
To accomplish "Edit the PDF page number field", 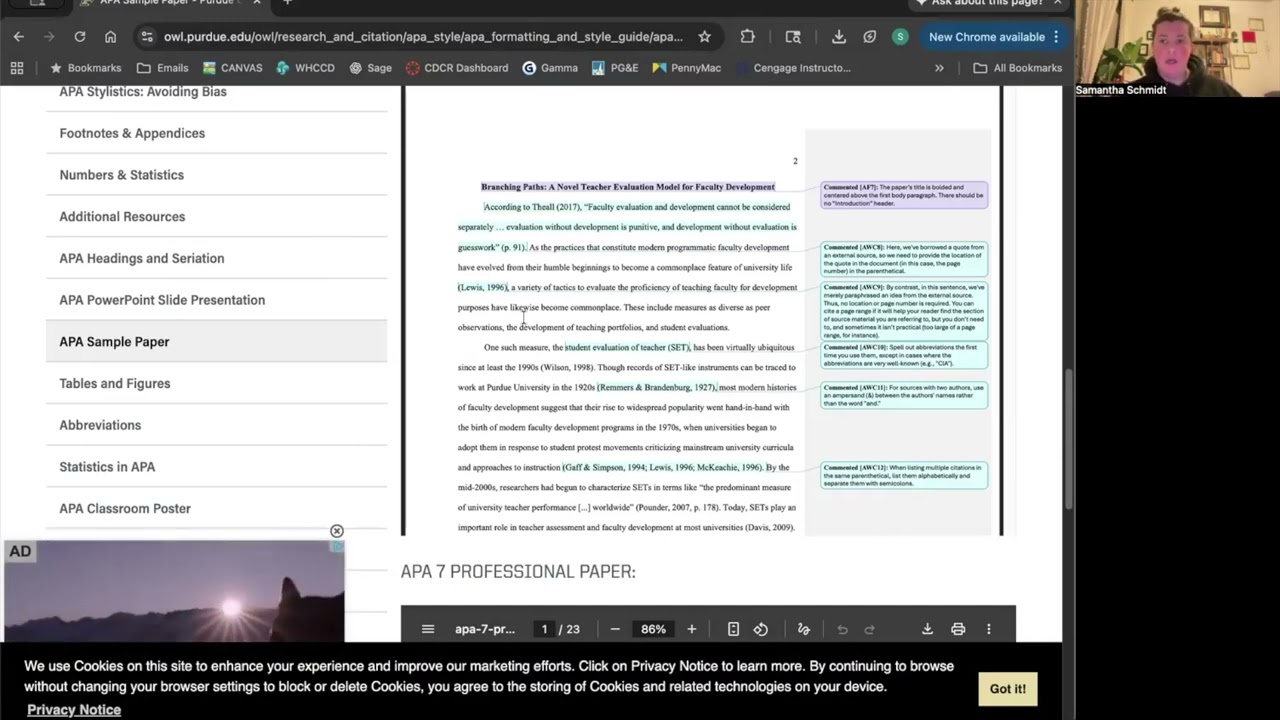I will pyautogui.click(x=544, y=629).
